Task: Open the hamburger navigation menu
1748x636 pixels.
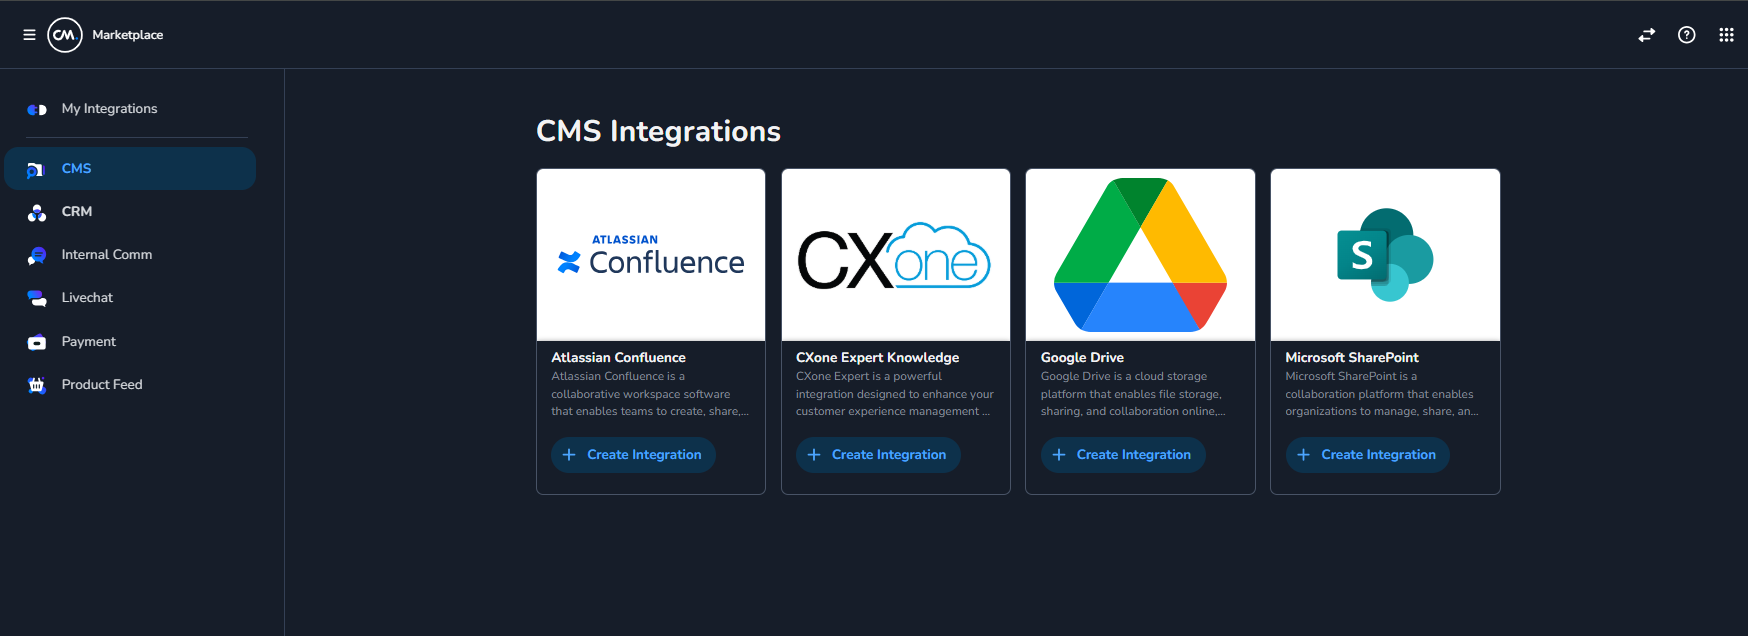Action: pos(29,35)
